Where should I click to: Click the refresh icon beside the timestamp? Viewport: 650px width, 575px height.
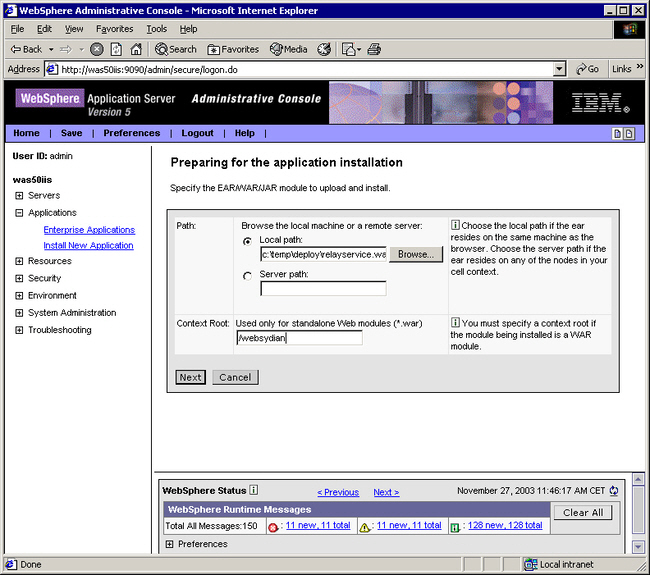(x=614, y=491)
